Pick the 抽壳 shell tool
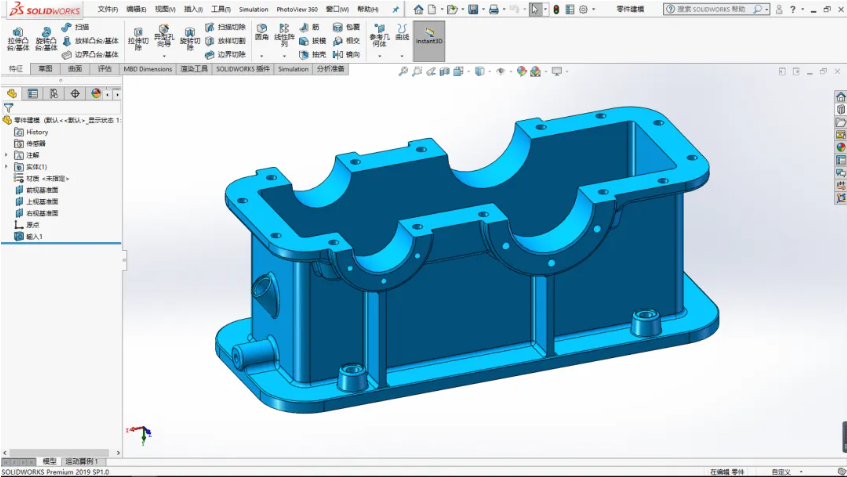Viewport: 847px width, 477px height. [x=313, y=55]
